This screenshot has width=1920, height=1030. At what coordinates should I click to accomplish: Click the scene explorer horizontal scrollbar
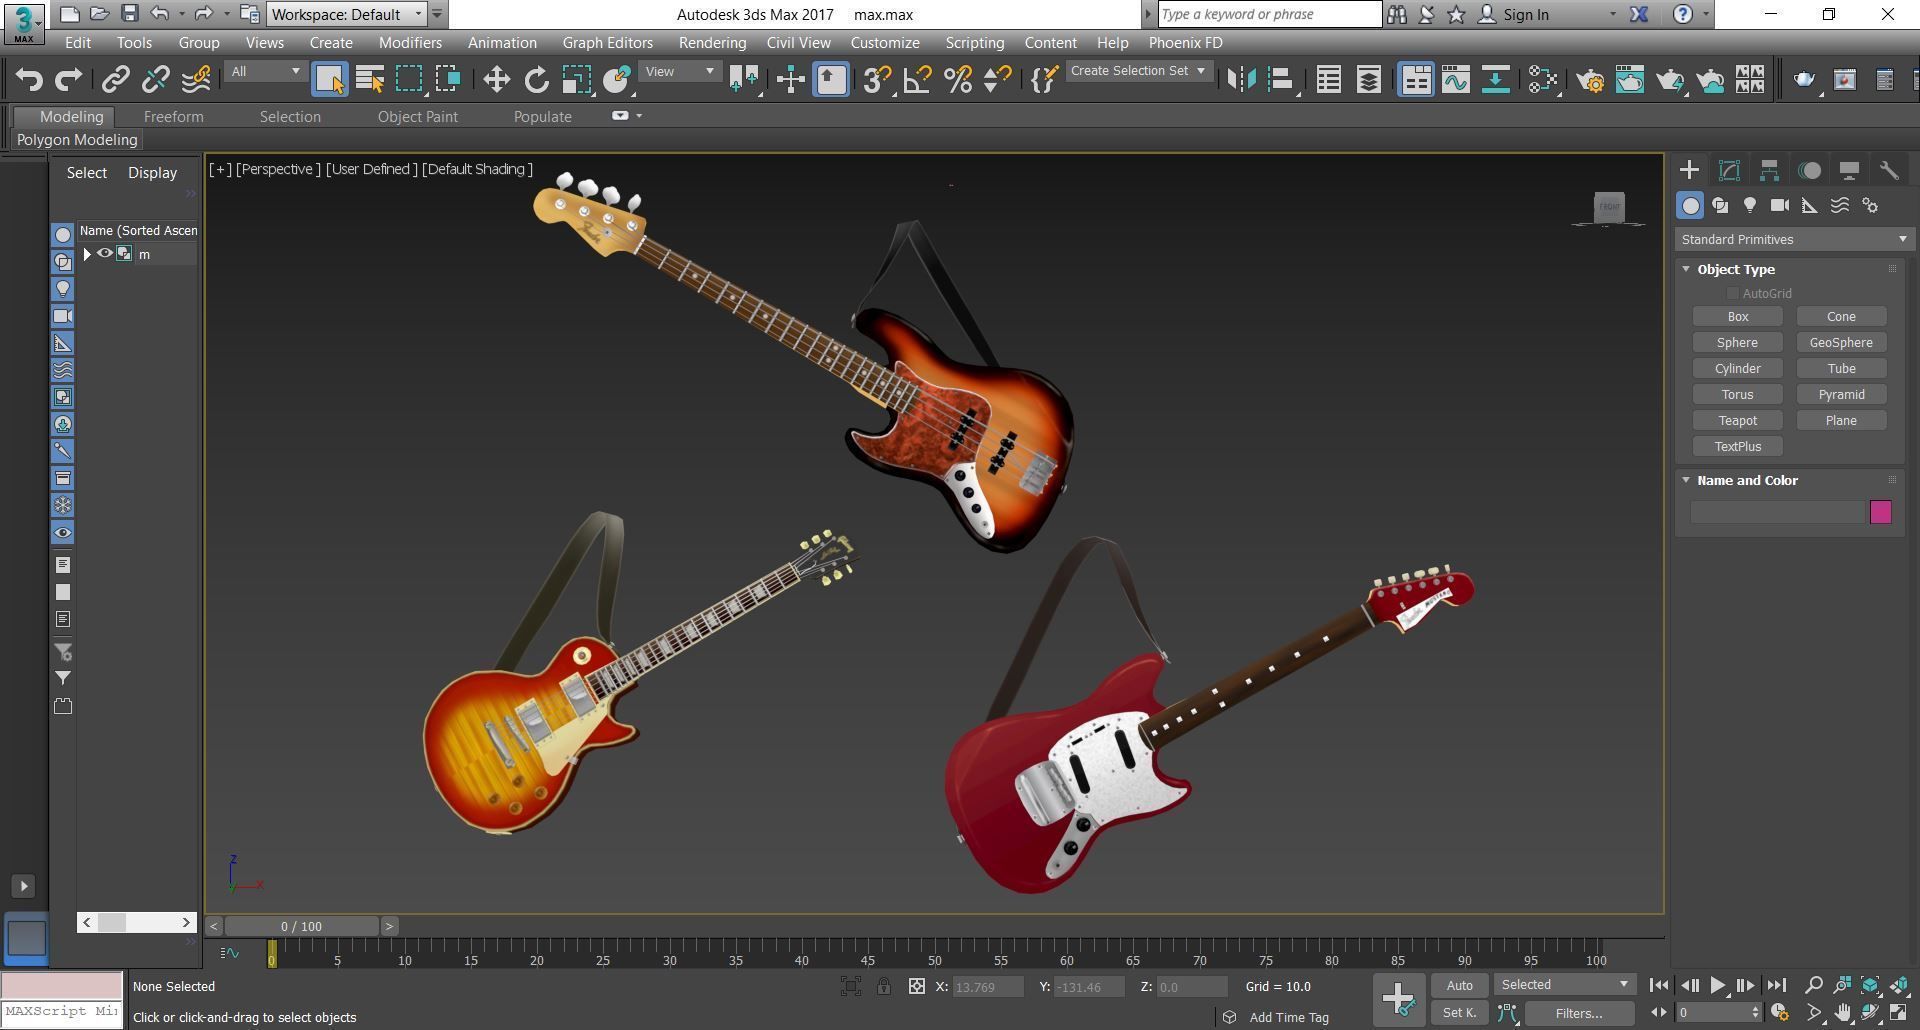click(x=137, y=922)
